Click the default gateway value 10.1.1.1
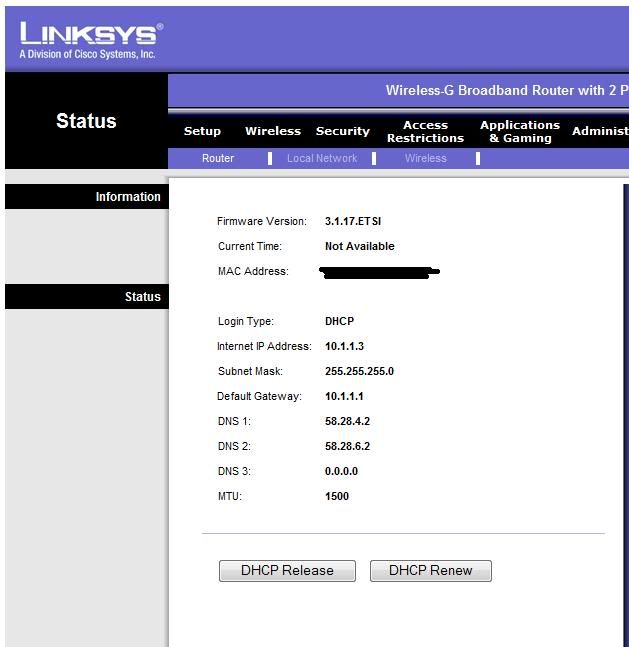Viewport: 629px width, 647px height. pyautogui.click(x=344, y=396)
